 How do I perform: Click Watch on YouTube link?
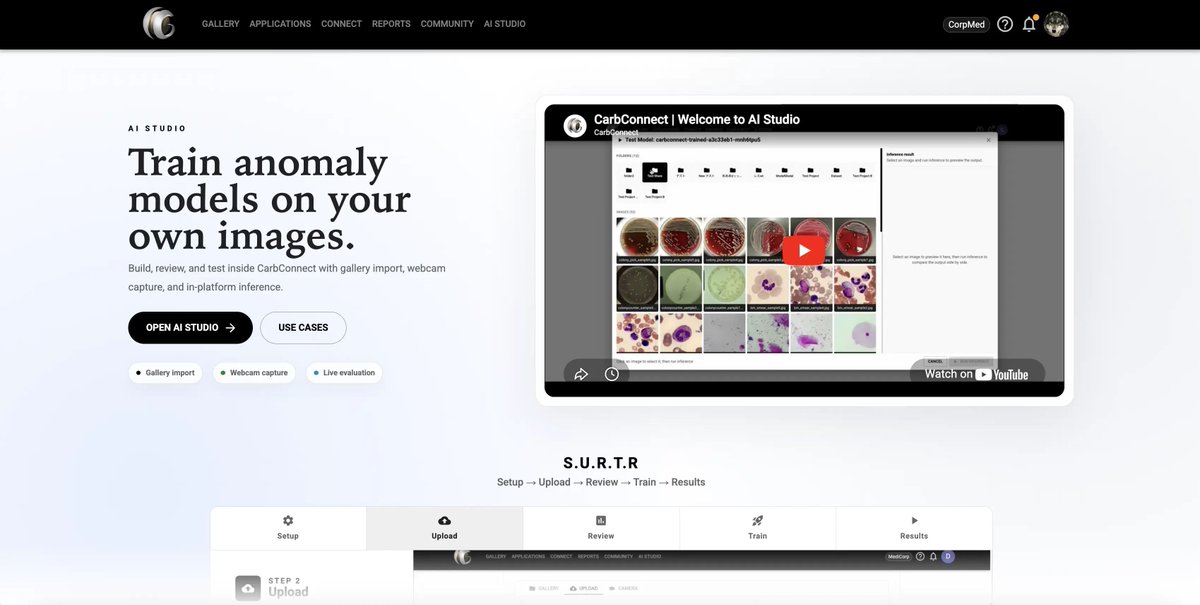[976, 374]
